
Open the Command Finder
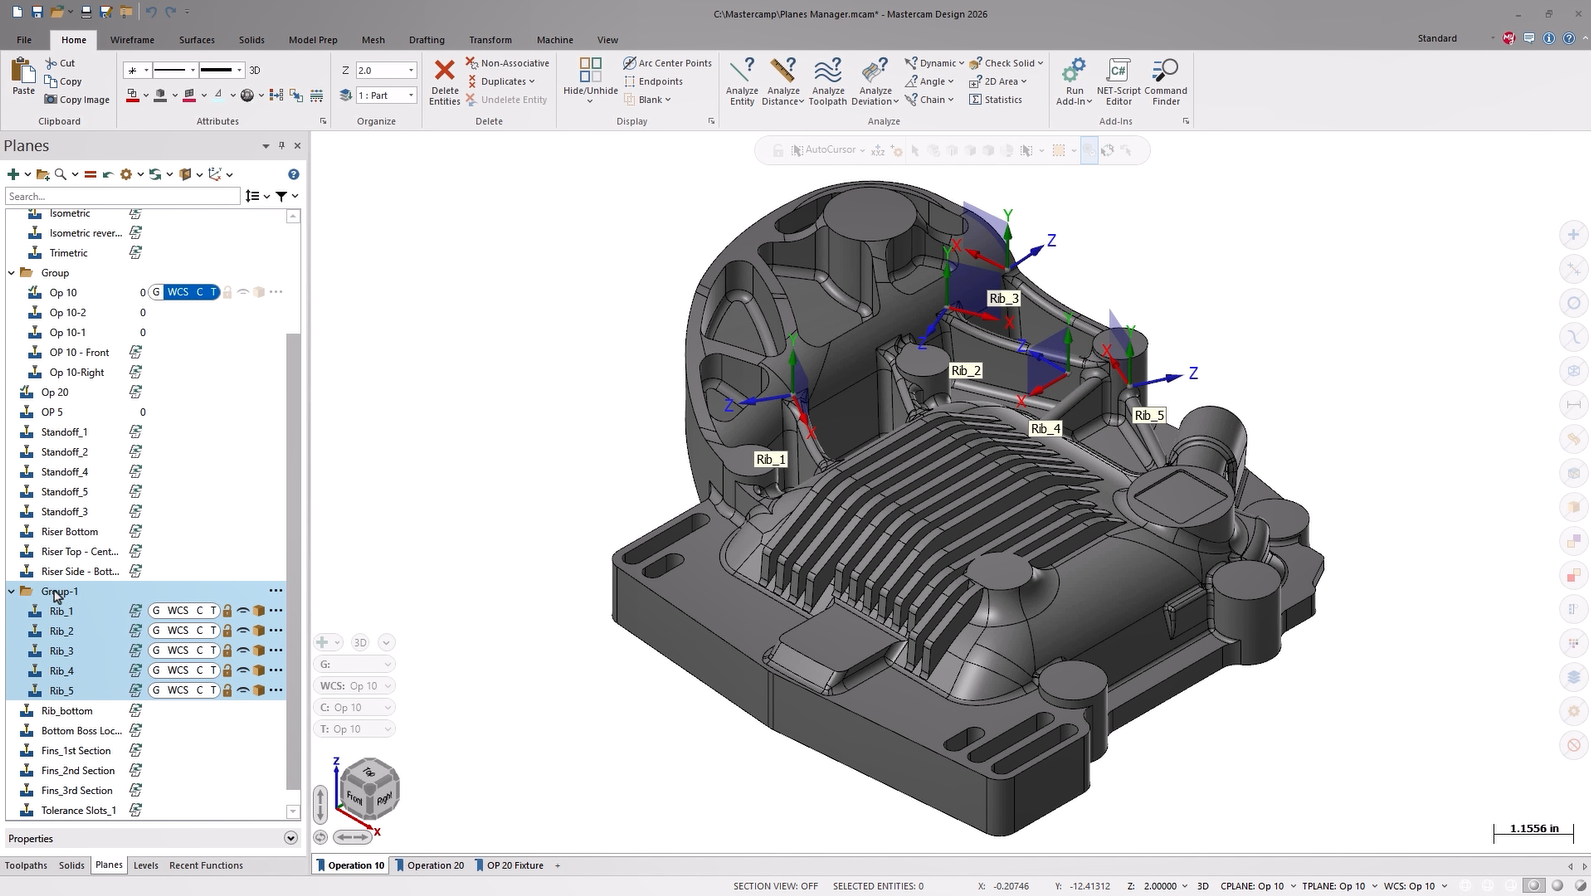[1166, 81]
